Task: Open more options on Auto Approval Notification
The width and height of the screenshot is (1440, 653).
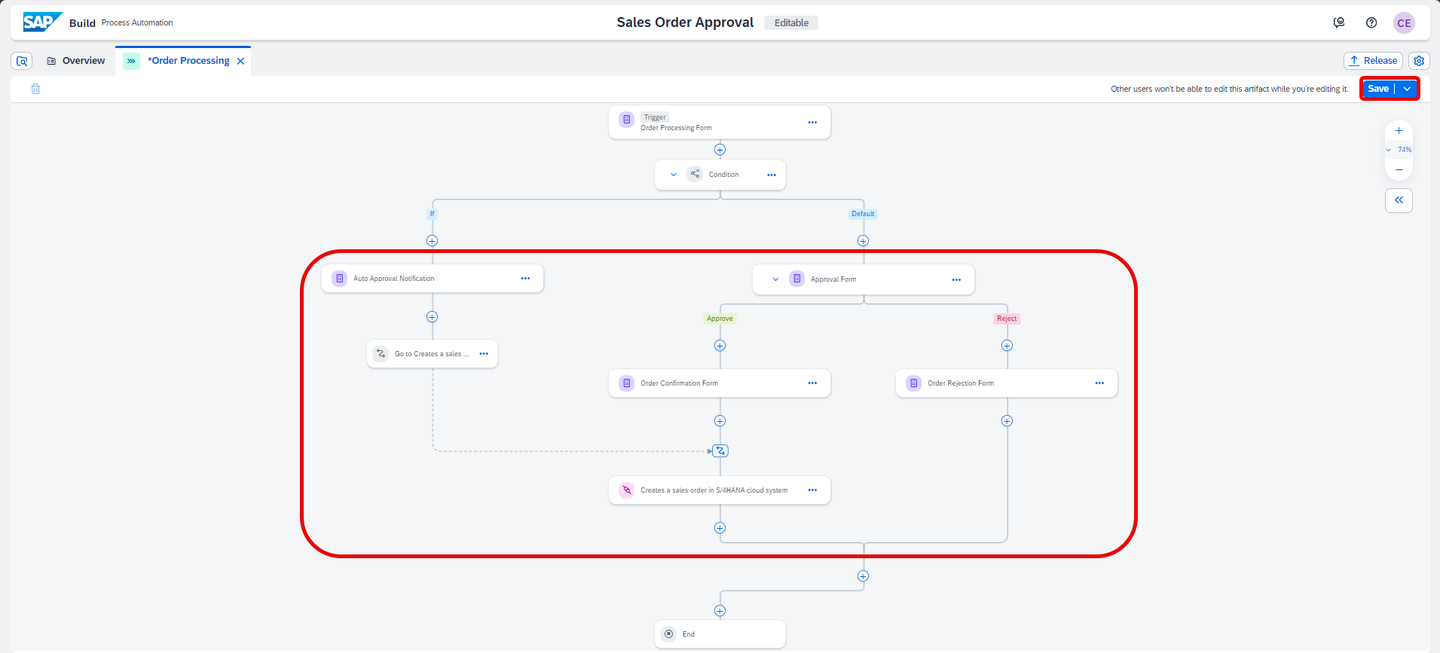Action: click(525, 278)
